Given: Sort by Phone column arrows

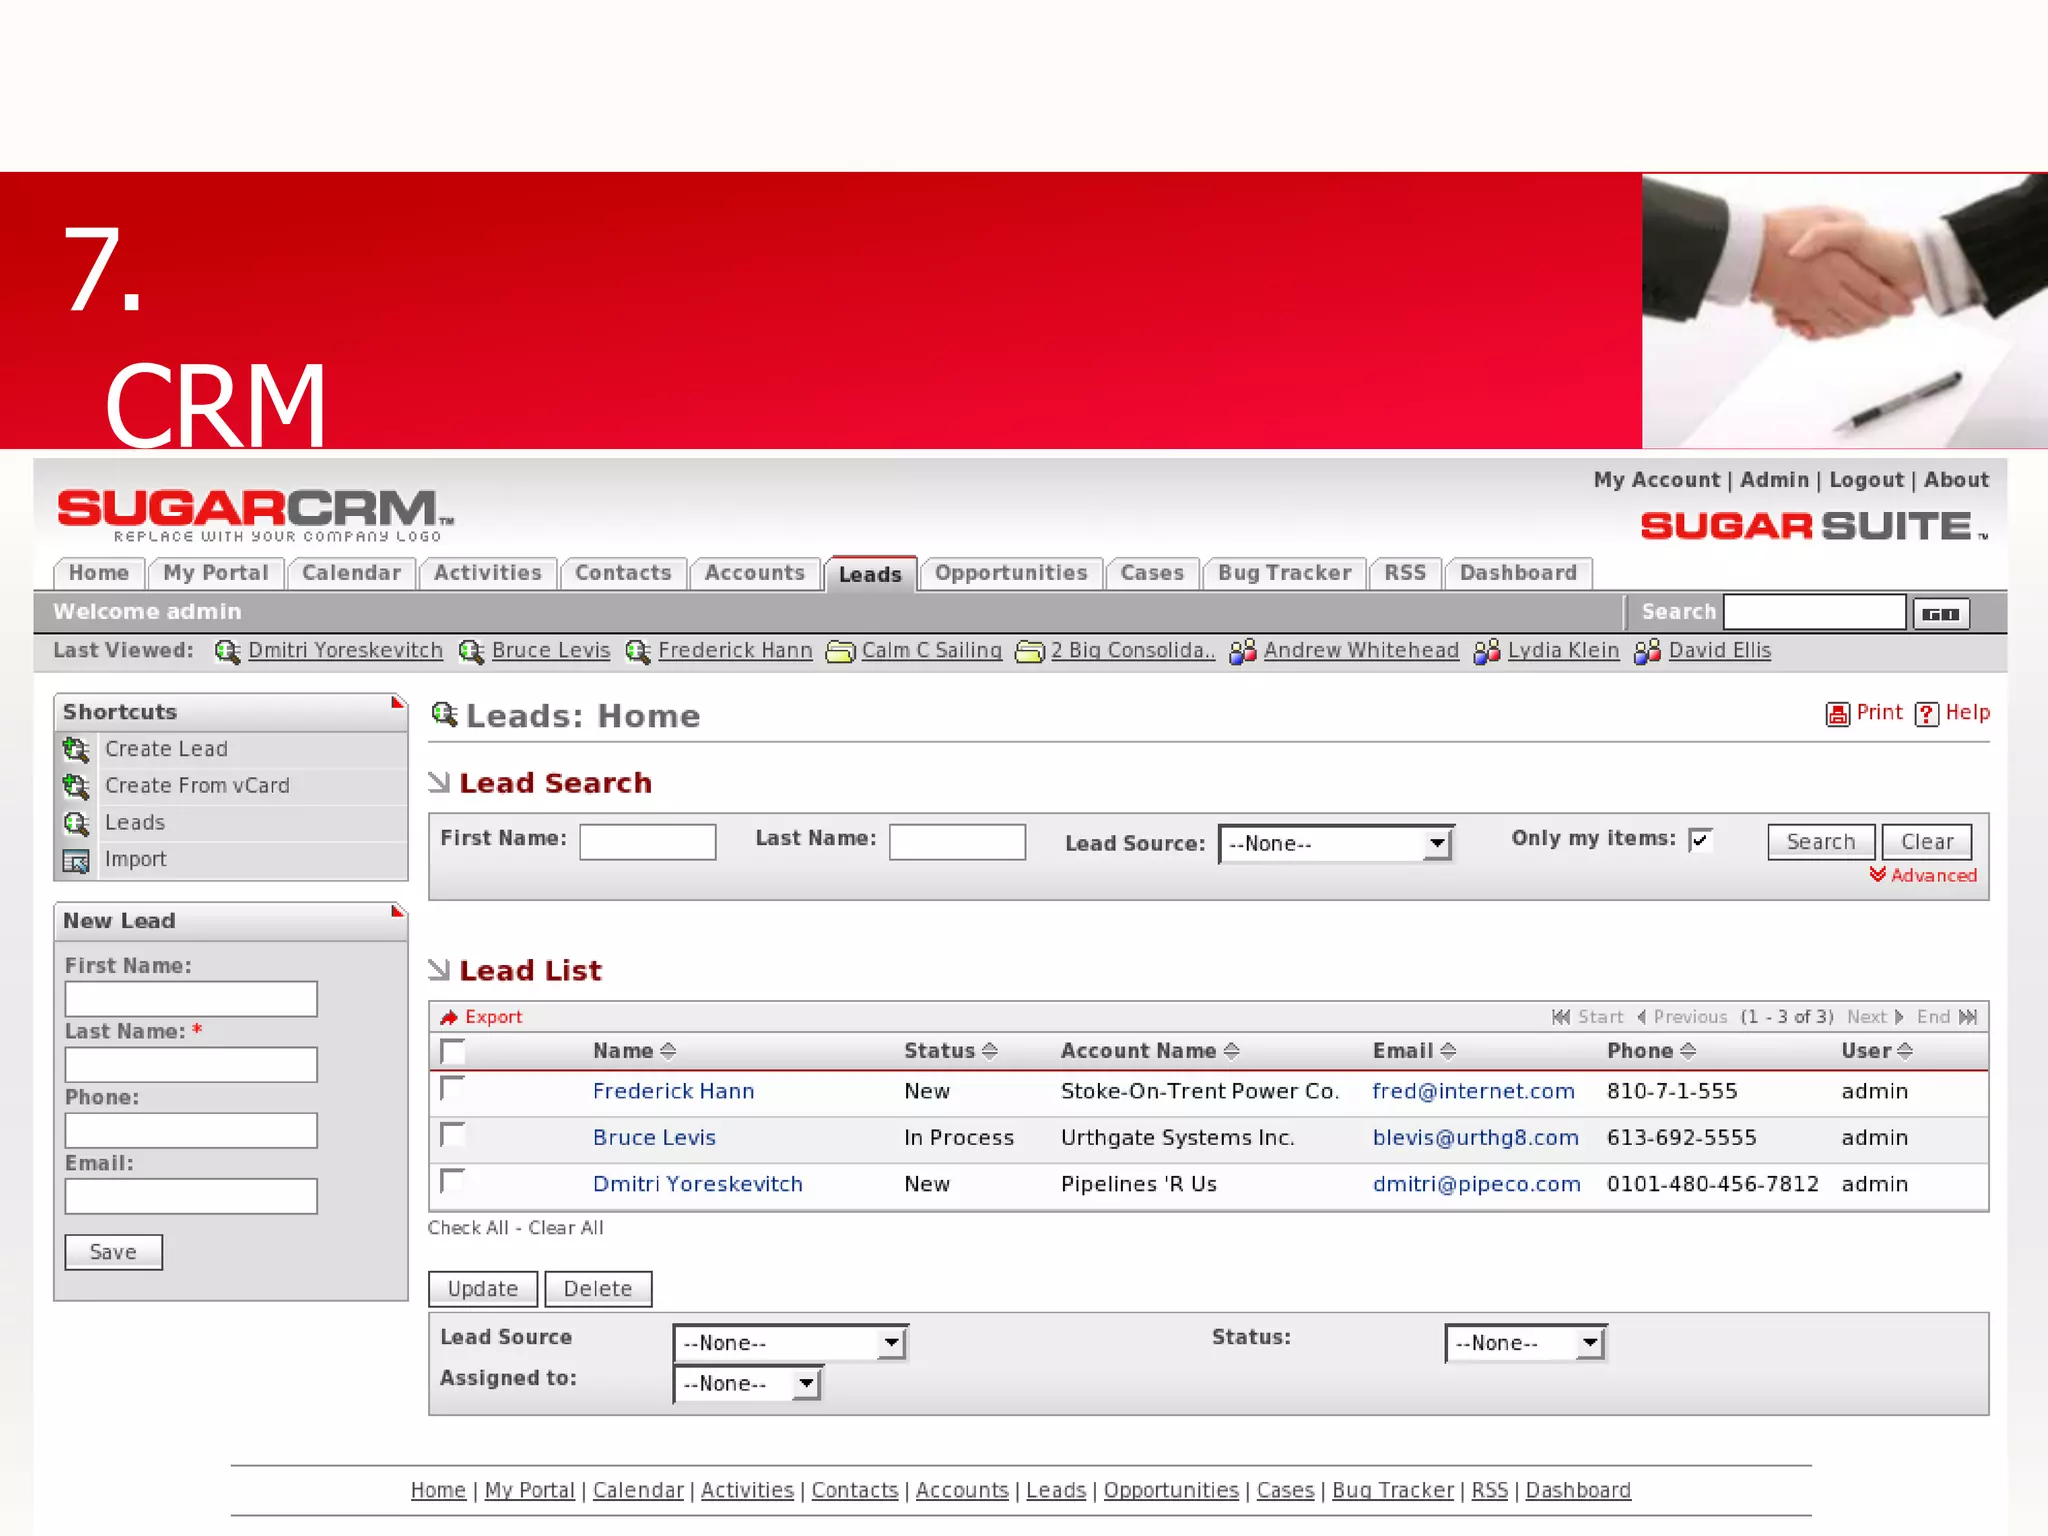Looking at the screenshot, I should (x=1688, y=1051).
